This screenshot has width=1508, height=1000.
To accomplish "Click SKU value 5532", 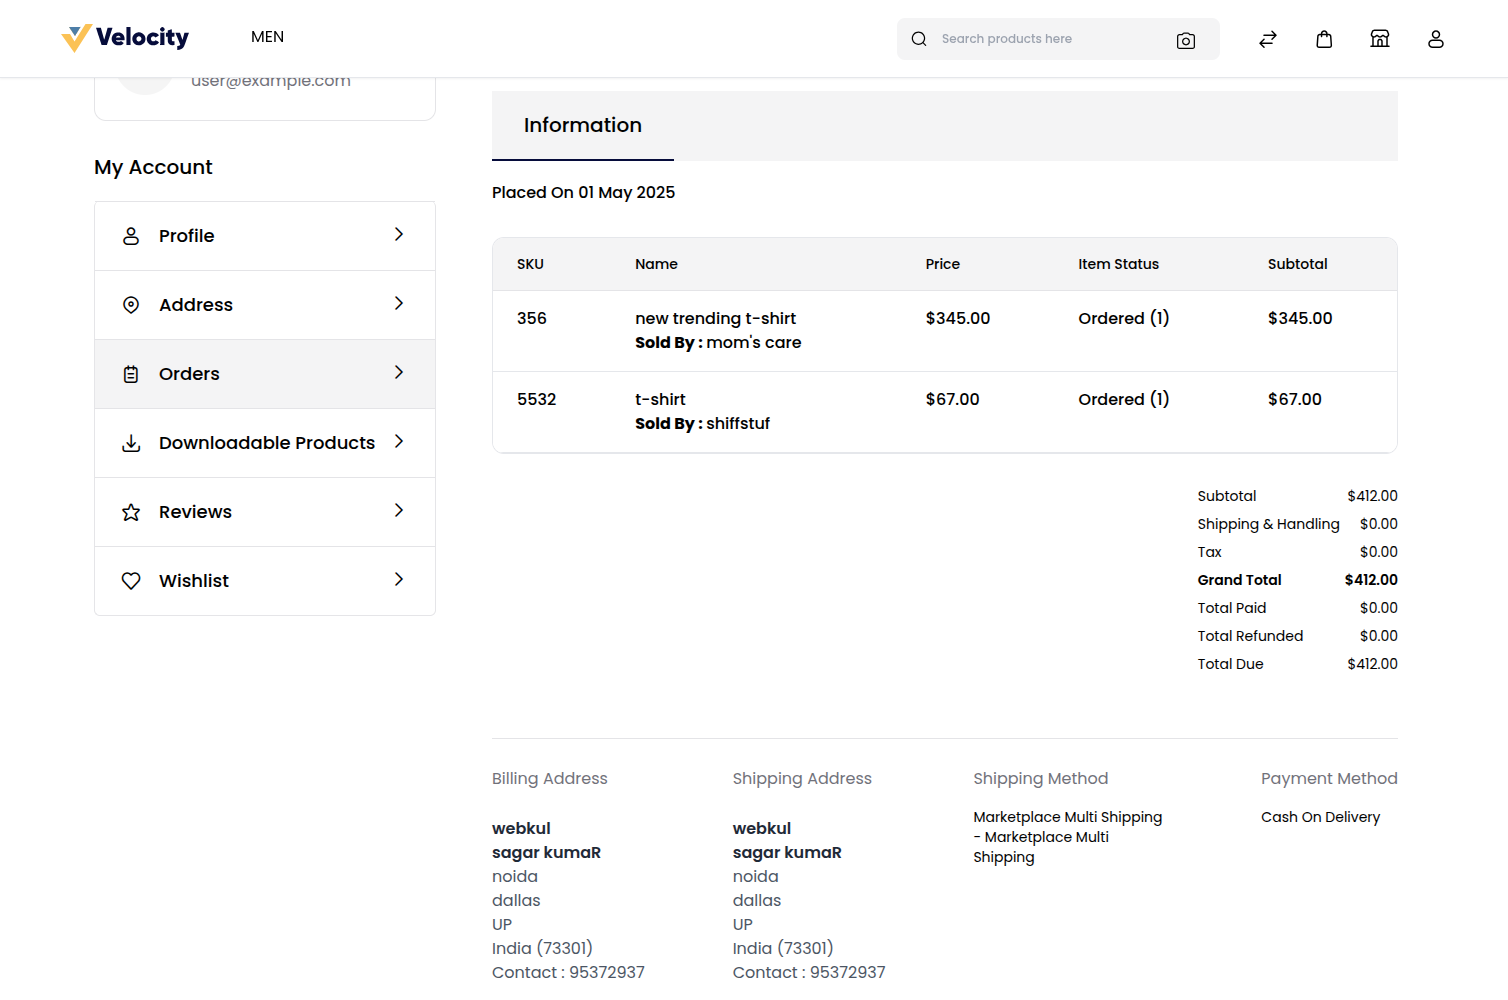I will [x=537, y=399].
